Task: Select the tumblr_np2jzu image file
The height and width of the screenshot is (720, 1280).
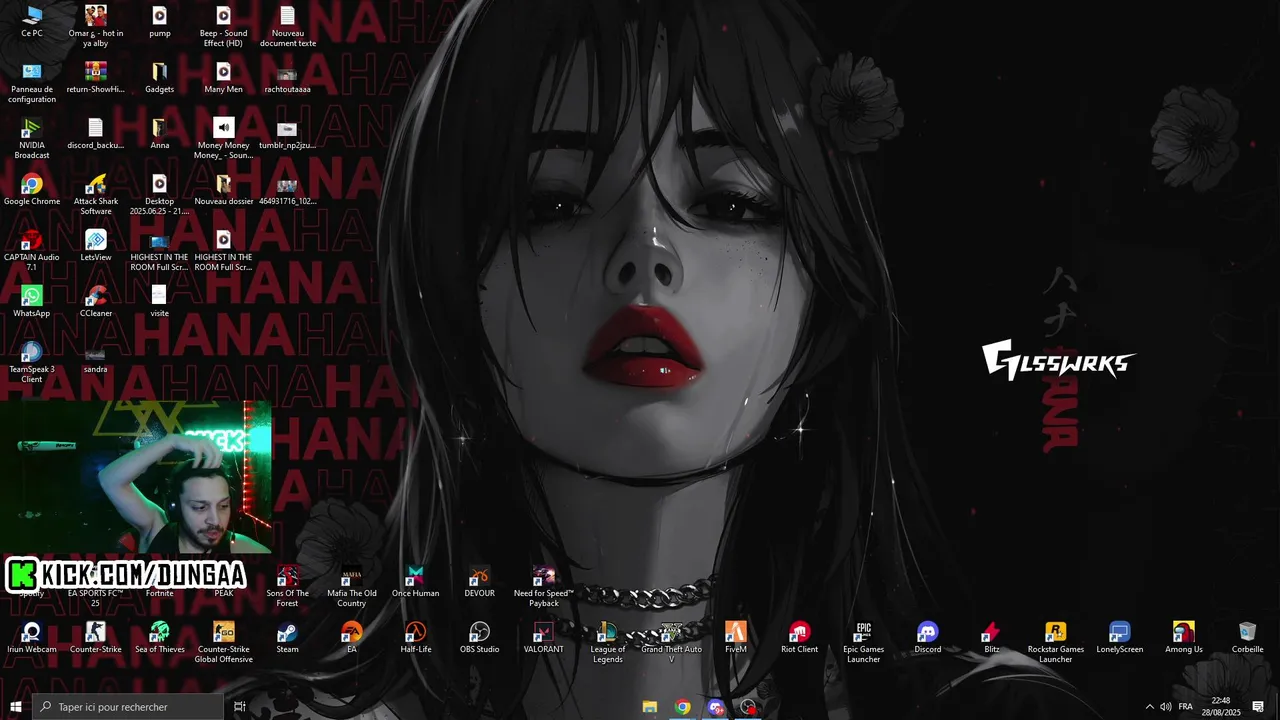Action: point(288,133)
